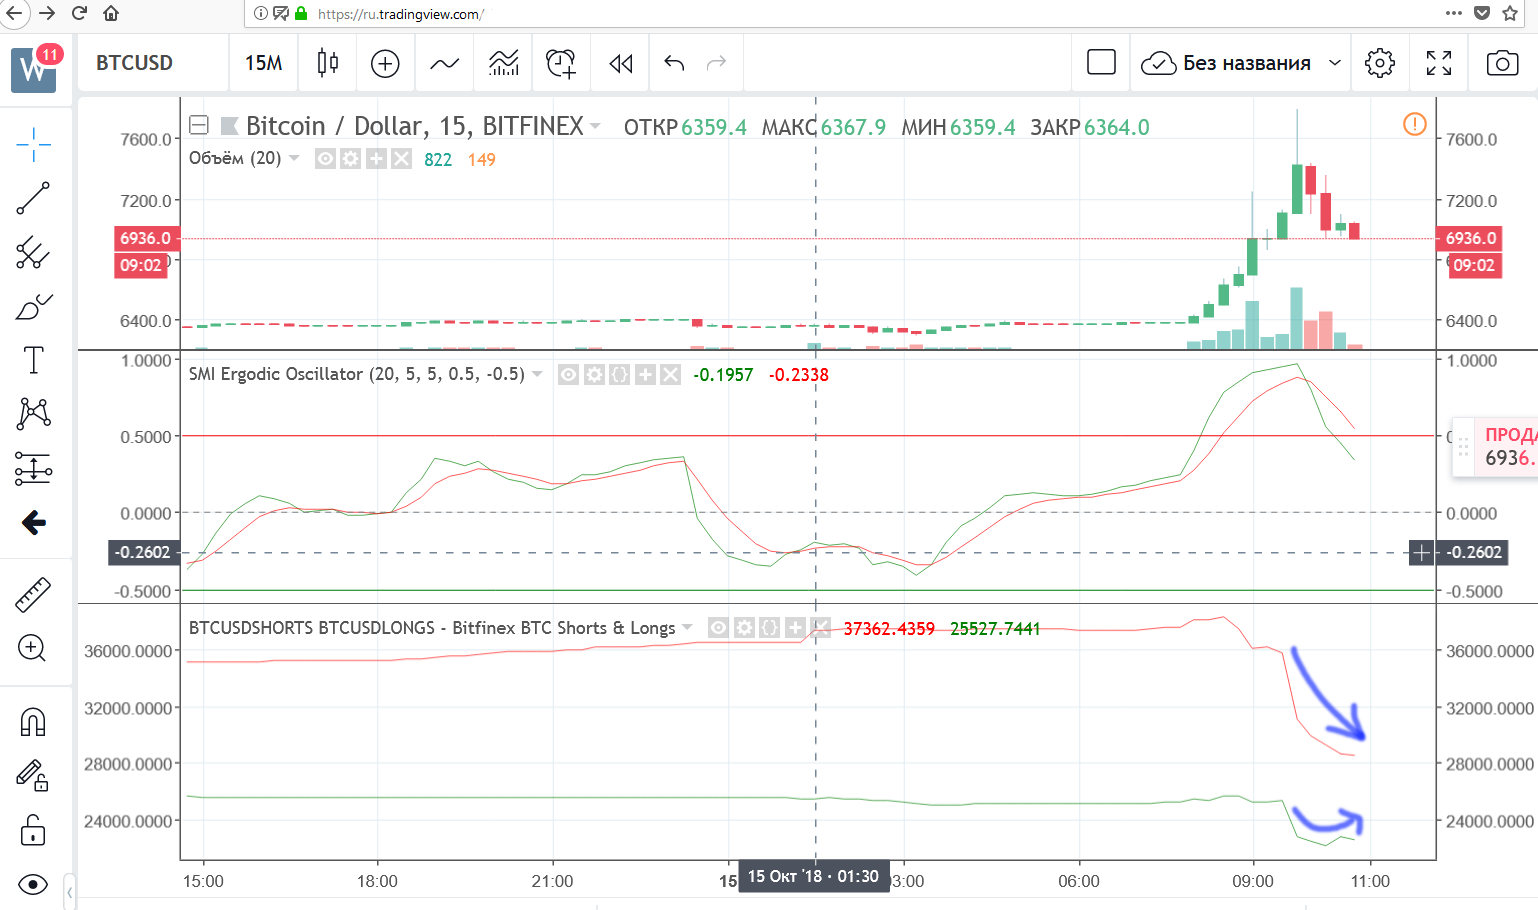
Task: Click the orange warning notice icon on chart
Action: click(x=1414, y=124)
